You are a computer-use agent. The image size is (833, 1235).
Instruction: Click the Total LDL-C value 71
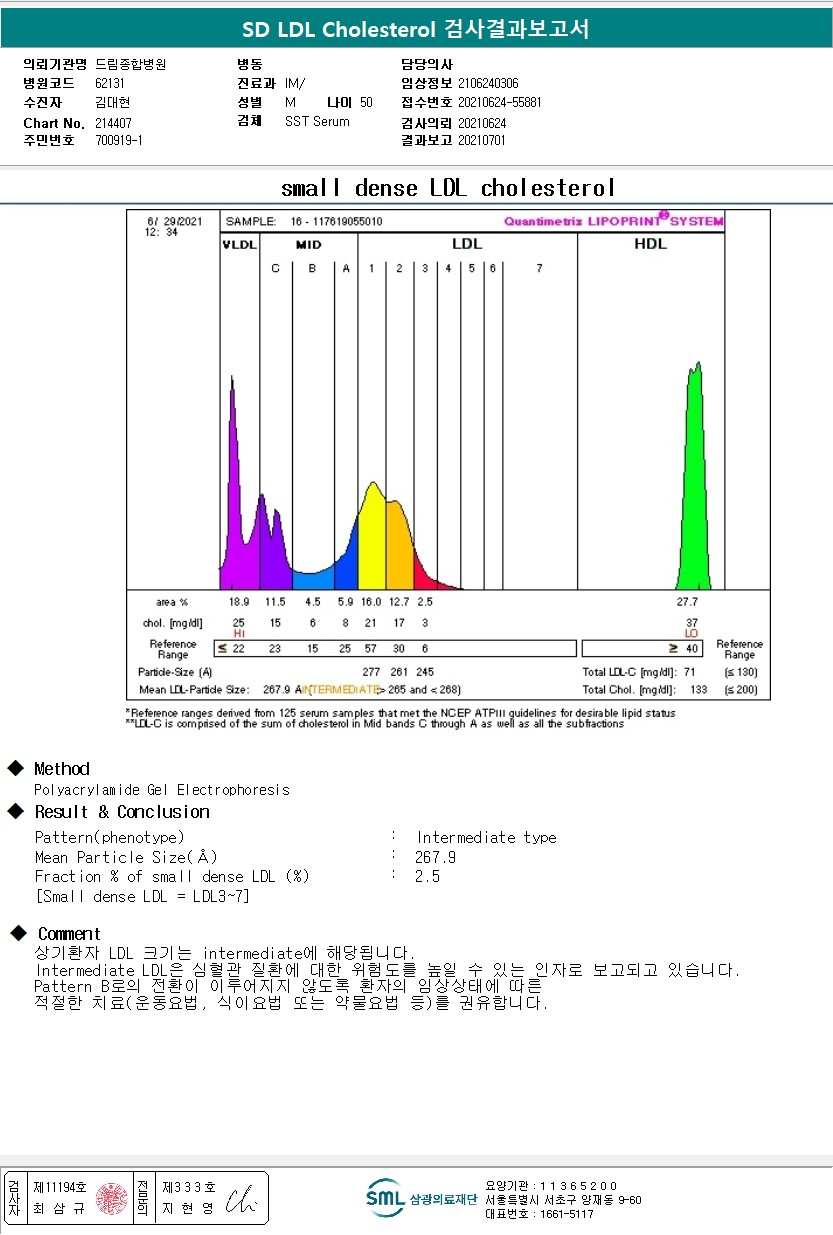pyautogui.click(x=690, y=672)
